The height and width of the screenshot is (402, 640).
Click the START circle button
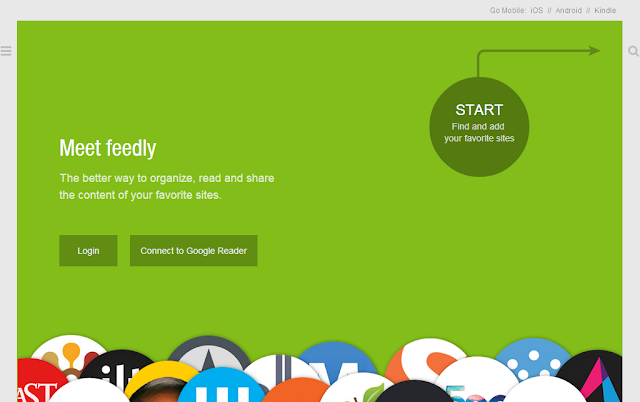[479, 127]
